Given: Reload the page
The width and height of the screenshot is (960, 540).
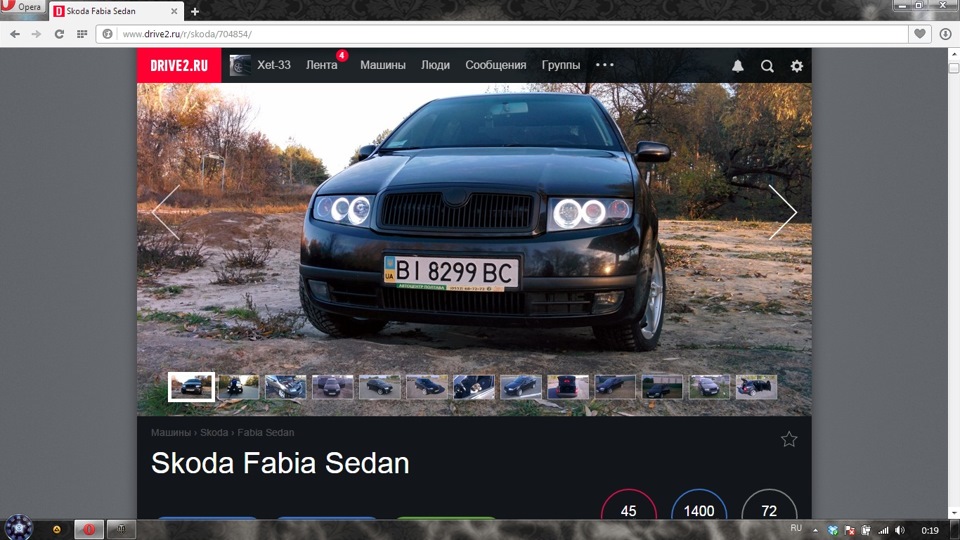Looking at the screenshot, I should tap(59, 34).
